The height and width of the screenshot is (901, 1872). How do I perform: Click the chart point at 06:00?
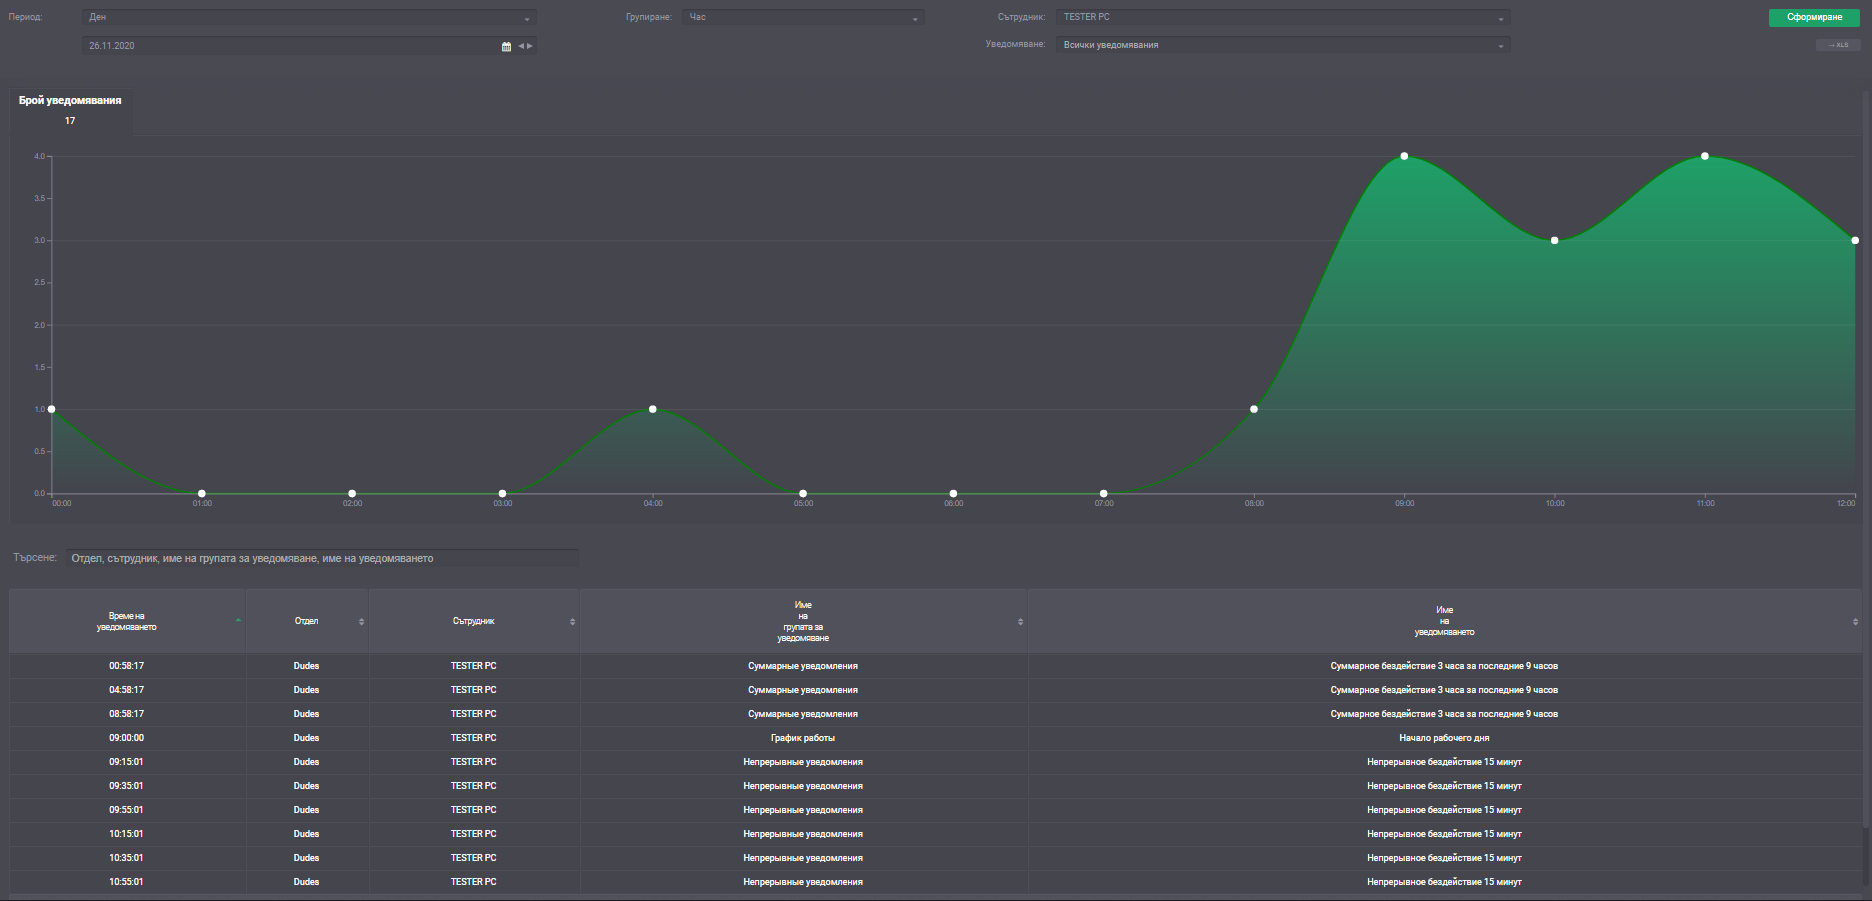point(953,493)
